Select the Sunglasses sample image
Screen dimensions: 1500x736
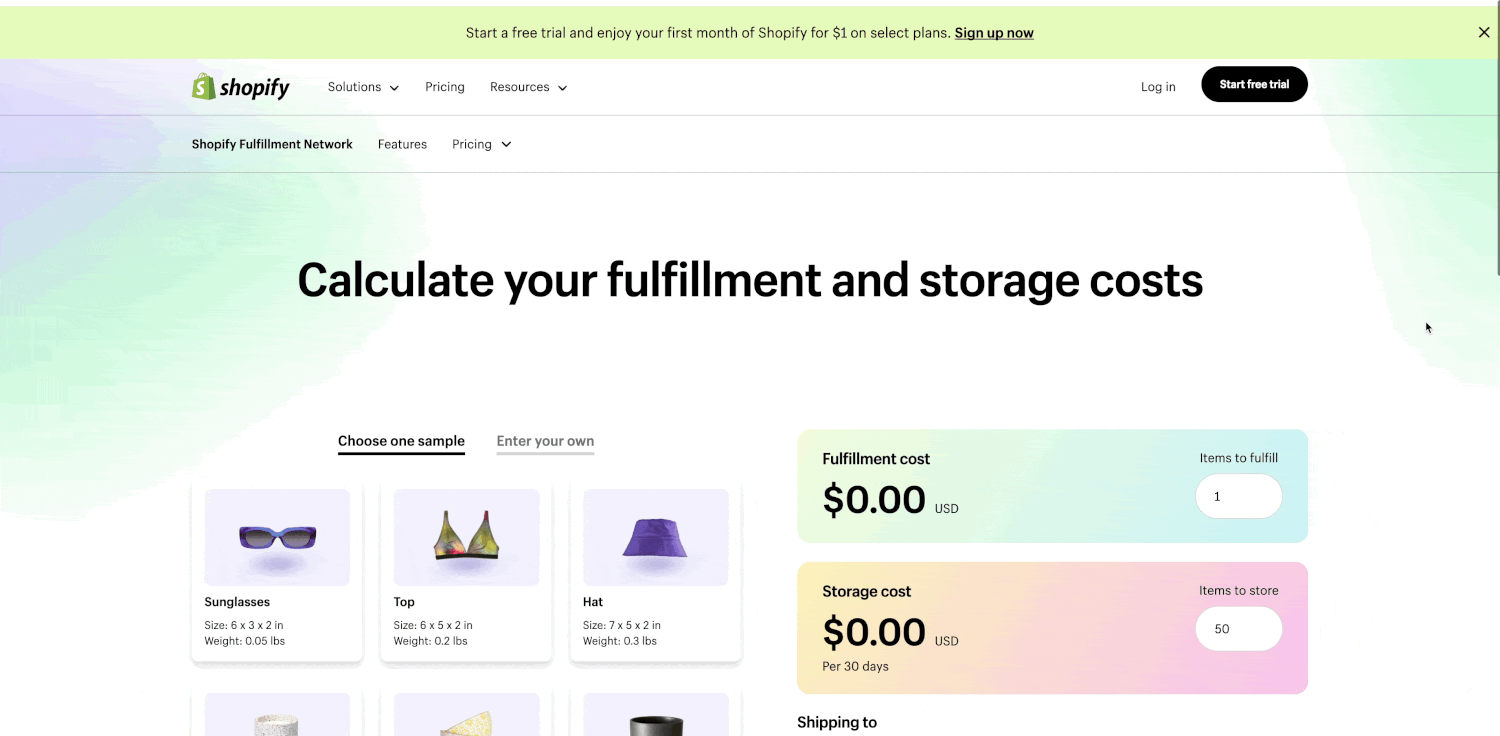pos(277,537)
